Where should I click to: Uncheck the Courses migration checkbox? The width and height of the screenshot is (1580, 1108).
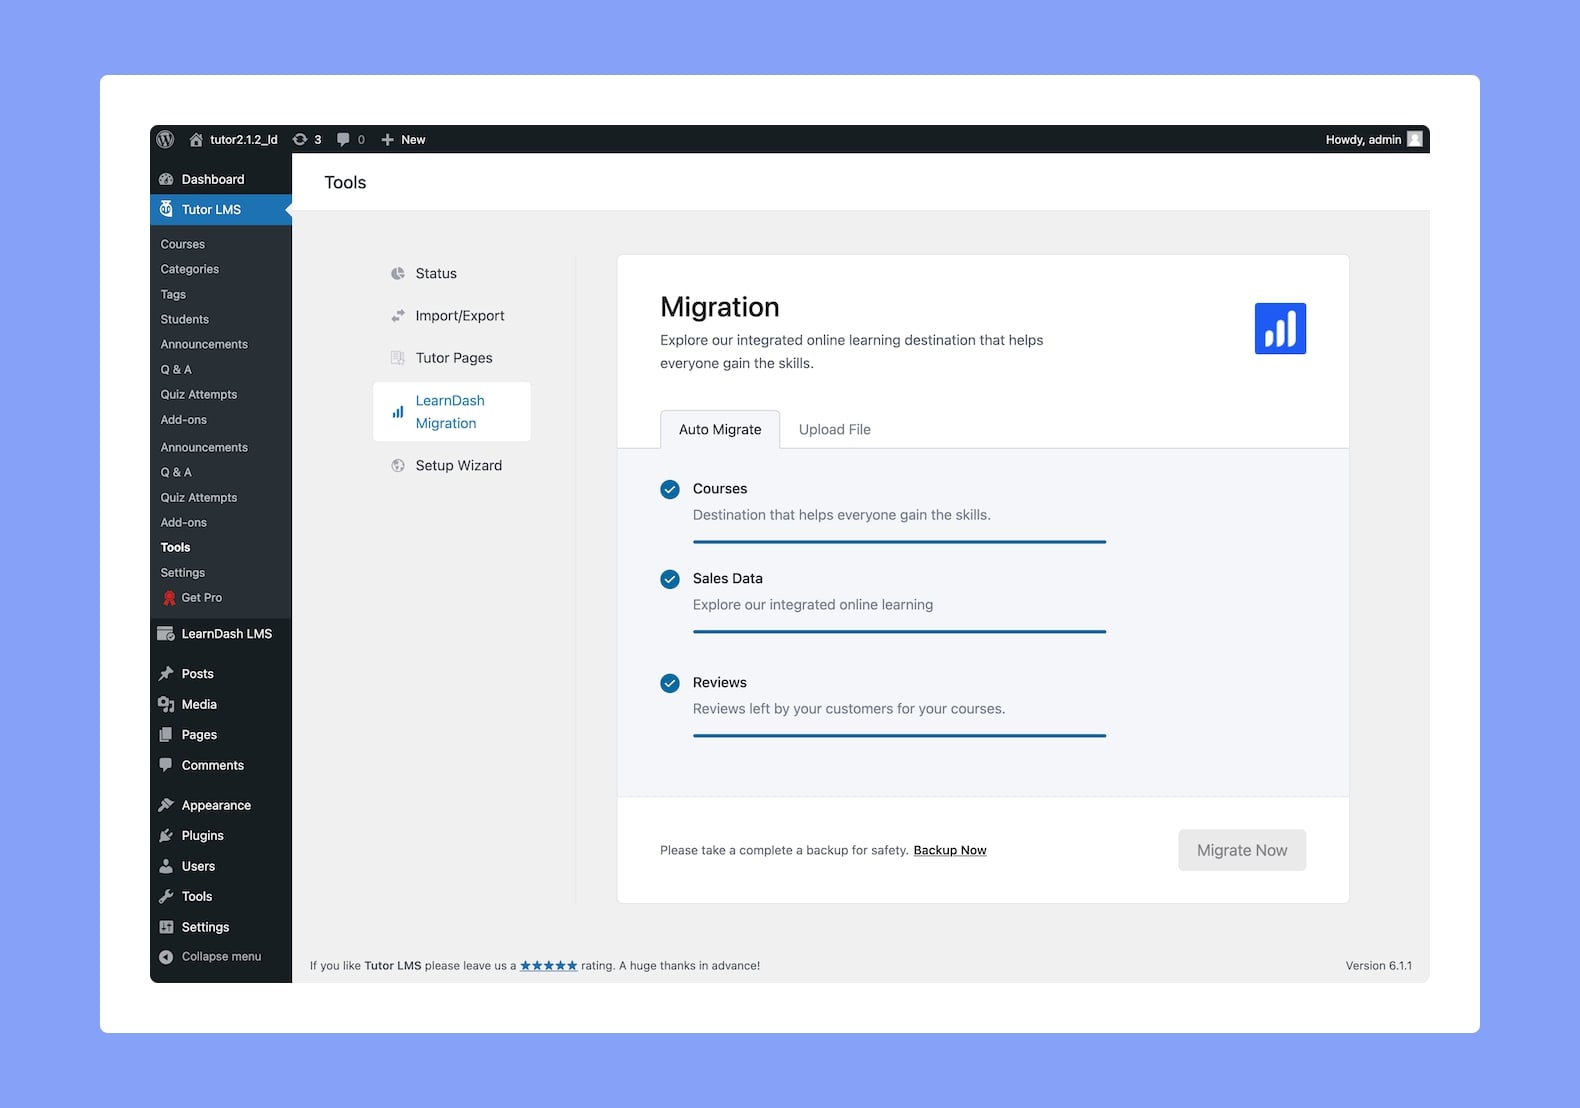[670, 489]
